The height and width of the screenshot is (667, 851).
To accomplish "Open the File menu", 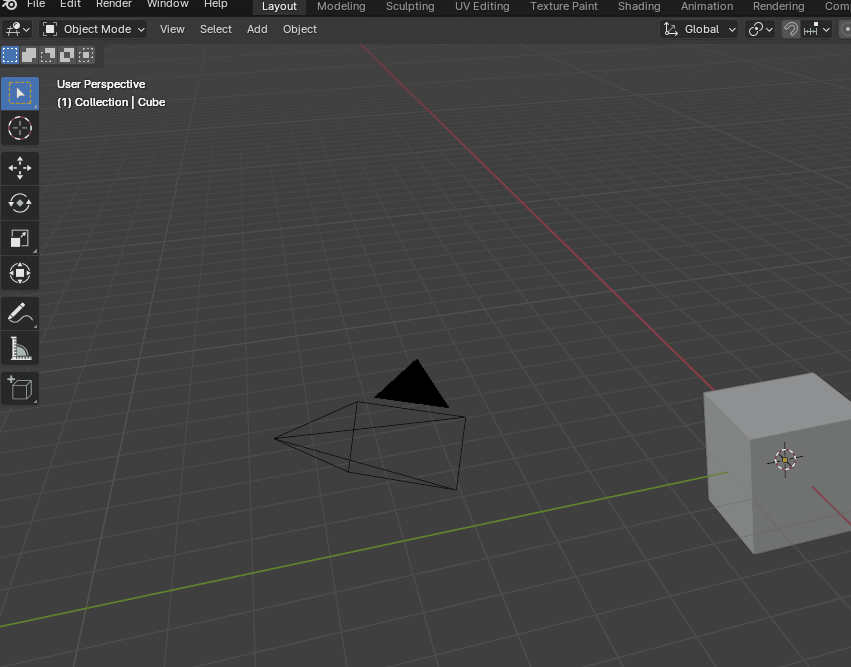I will [x=36, y=4].
